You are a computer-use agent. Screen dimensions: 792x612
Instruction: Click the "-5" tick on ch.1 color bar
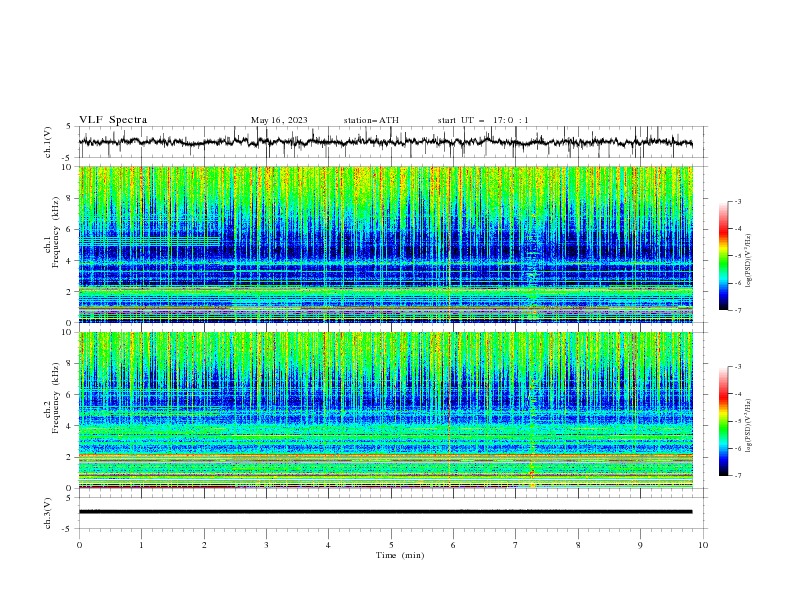738,256
